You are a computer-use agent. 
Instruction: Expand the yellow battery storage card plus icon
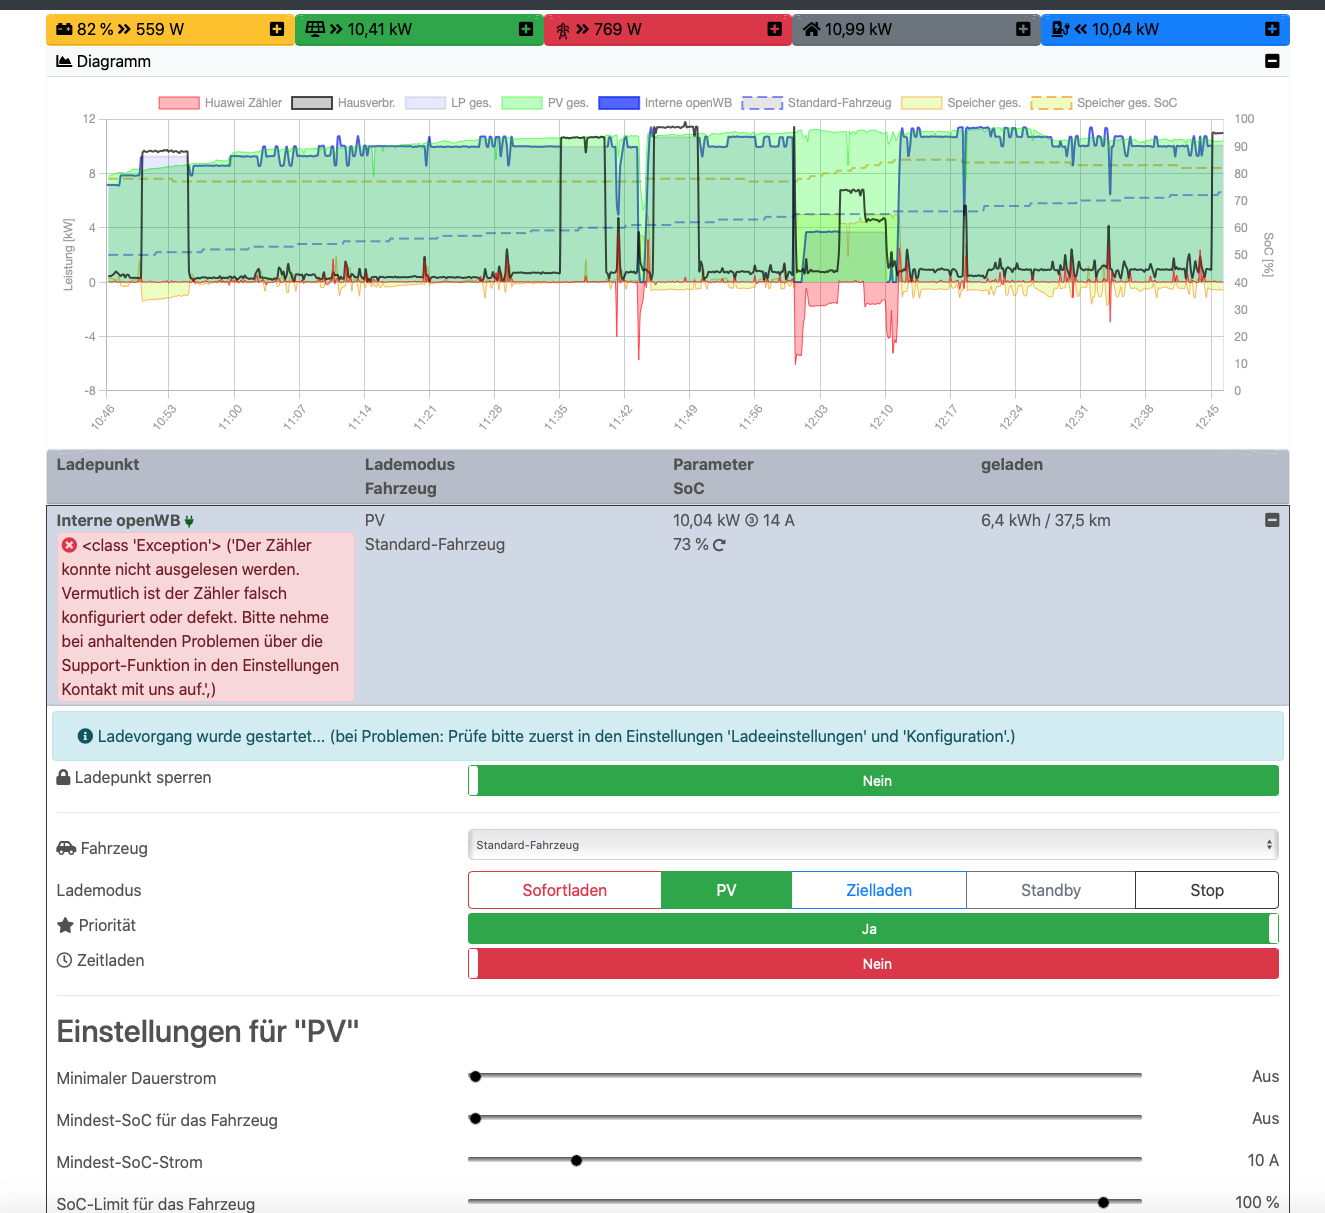(x=277, y=30)
